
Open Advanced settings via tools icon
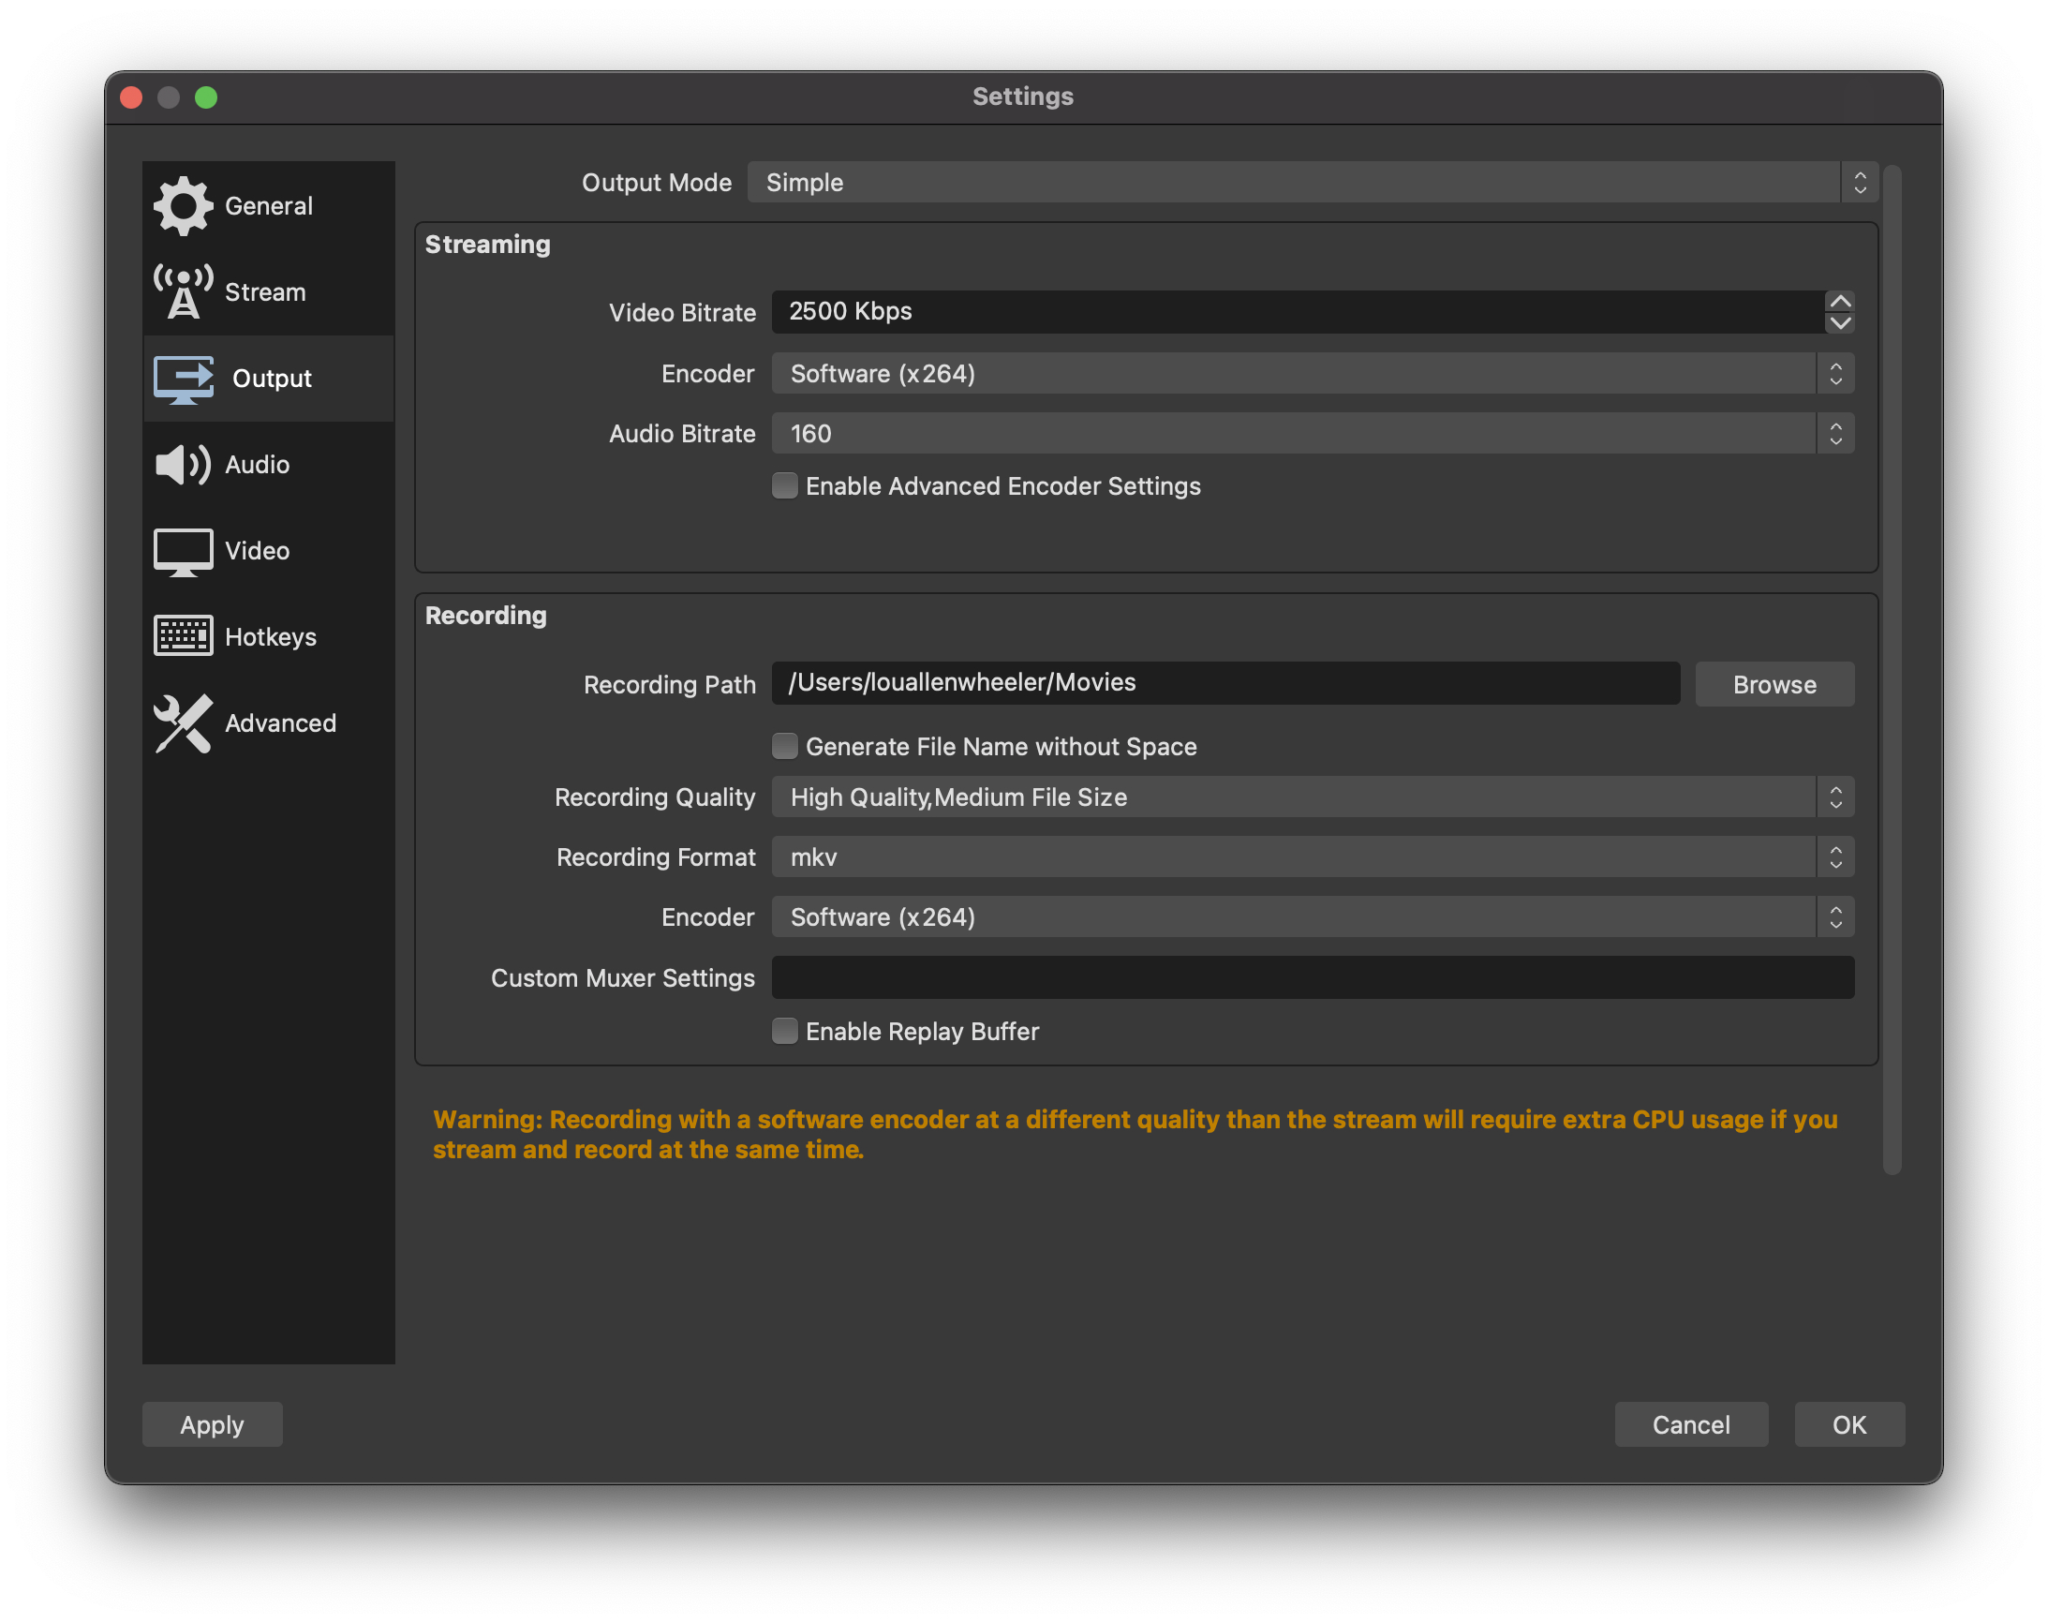[x=183, y=723]
